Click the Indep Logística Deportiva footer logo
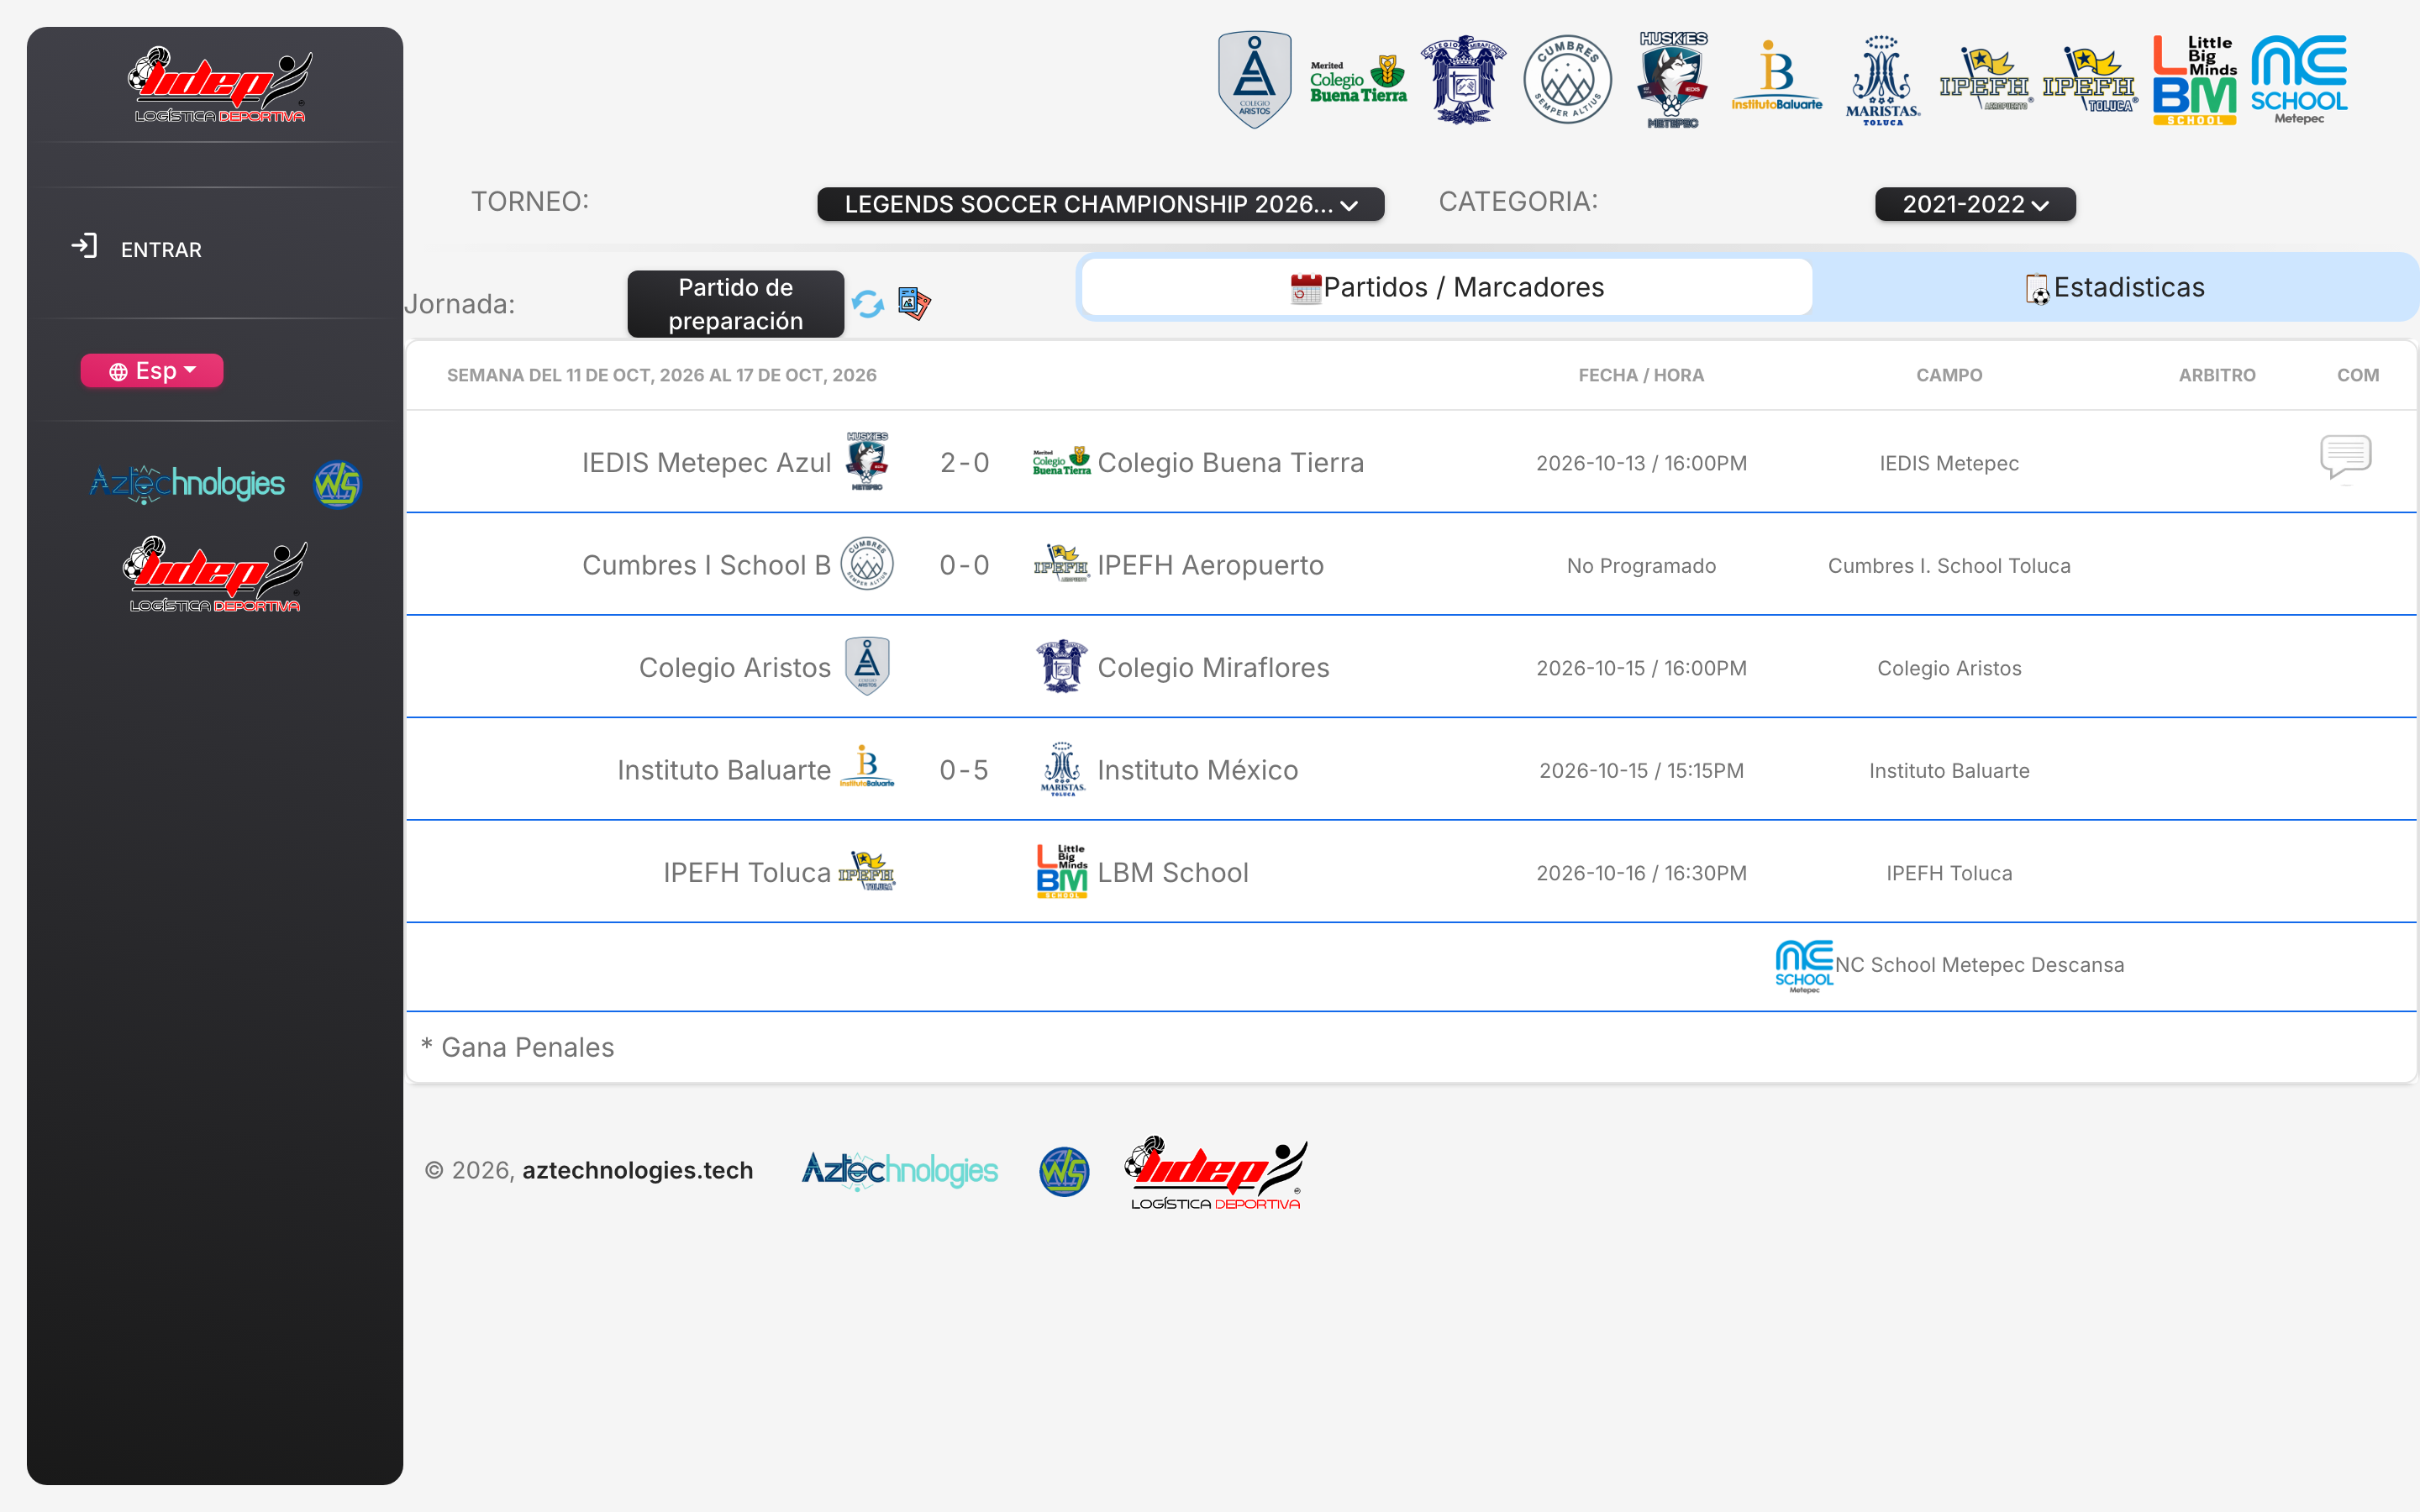The image size is (2420, 1512). 1215,1172
